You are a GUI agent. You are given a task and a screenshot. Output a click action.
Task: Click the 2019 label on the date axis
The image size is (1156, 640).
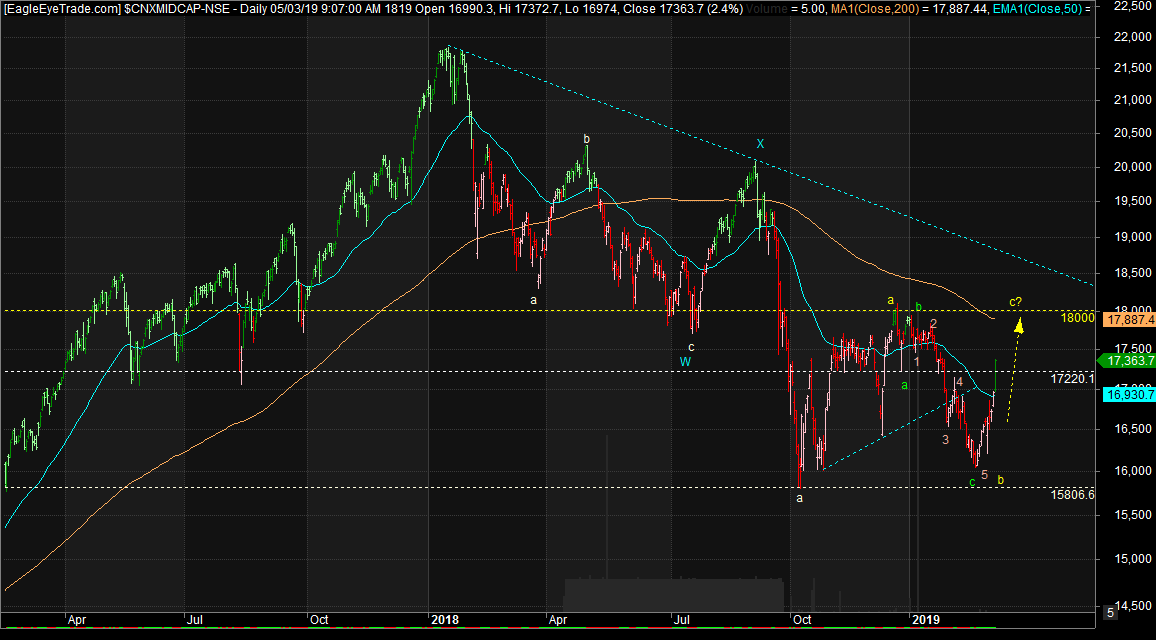(x=926, y=620)
